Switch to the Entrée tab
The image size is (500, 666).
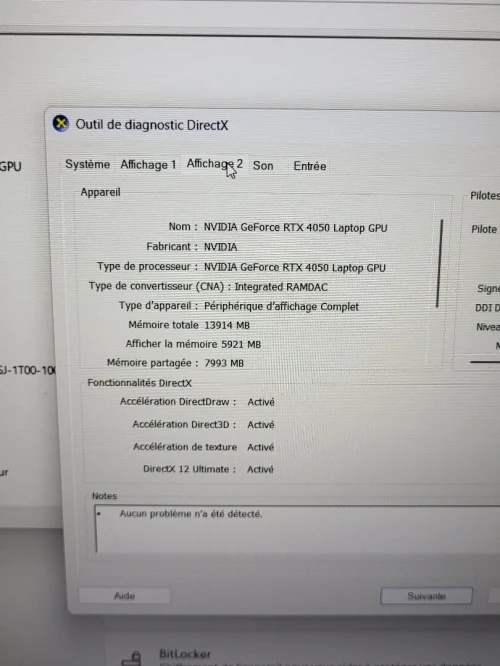coord(310,166)
